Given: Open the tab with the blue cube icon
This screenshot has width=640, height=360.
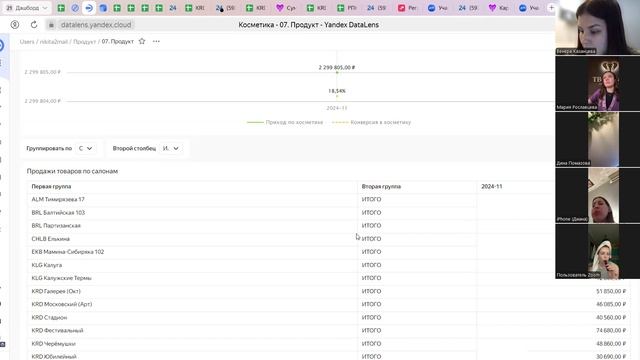Looking at the screenshot, I should 103,8.
